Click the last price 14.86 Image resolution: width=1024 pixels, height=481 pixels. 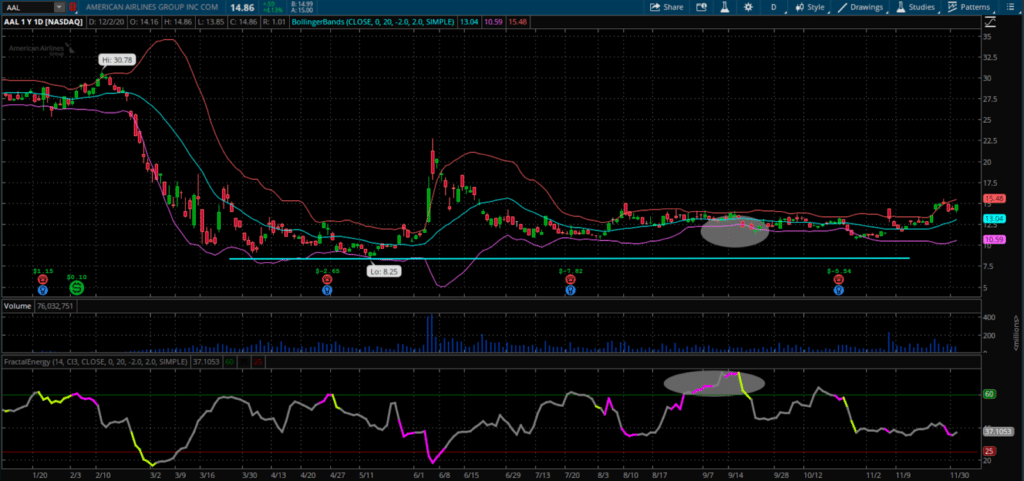[240, 7]
